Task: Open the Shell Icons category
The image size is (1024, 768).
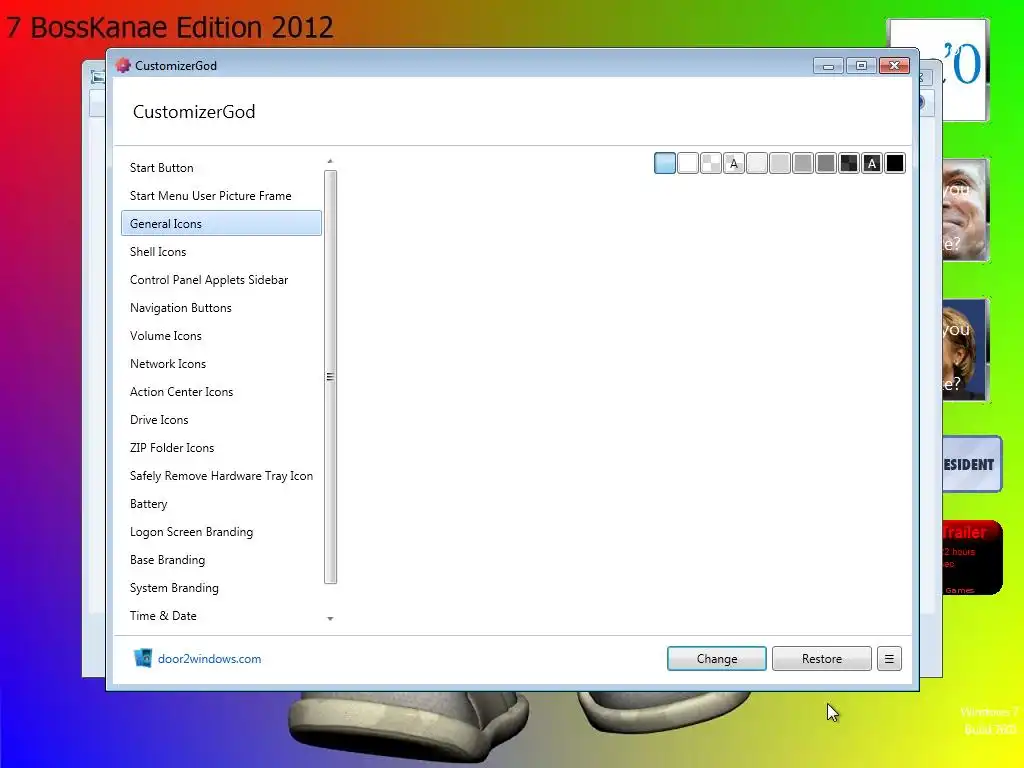Action: 221,251
